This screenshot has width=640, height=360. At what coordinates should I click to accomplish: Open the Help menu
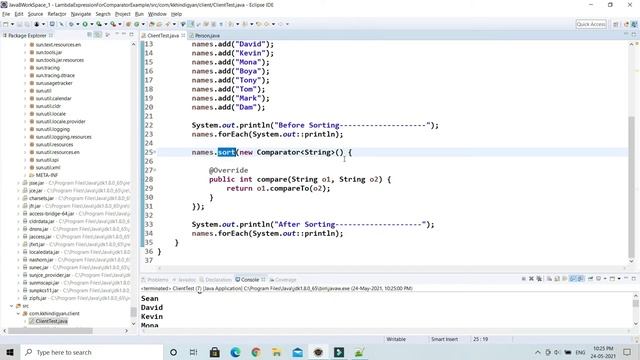176,14
